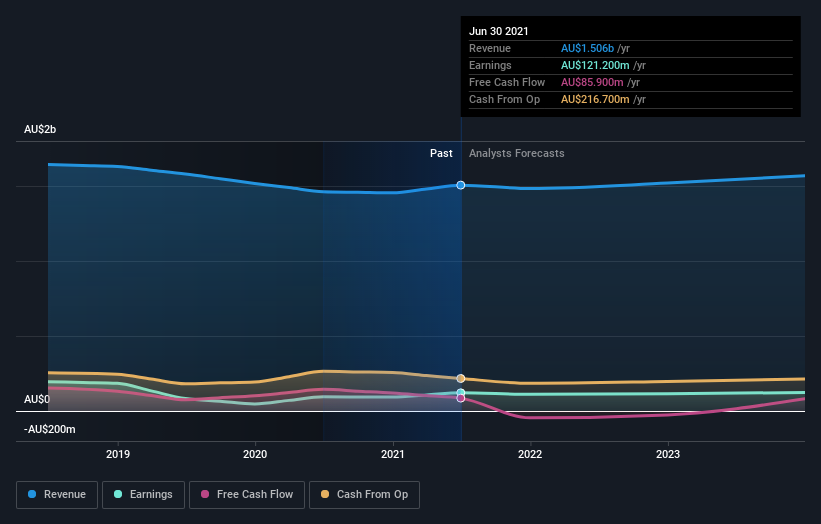
Task: Click the AU$0 y-axis label
Action: [x=37, y=399]
